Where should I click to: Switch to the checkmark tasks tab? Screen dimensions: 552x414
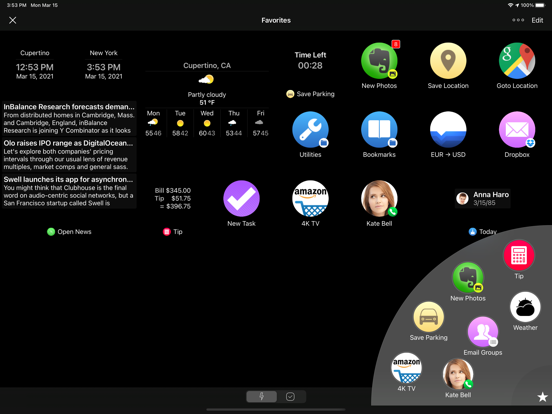coord(290,397)
